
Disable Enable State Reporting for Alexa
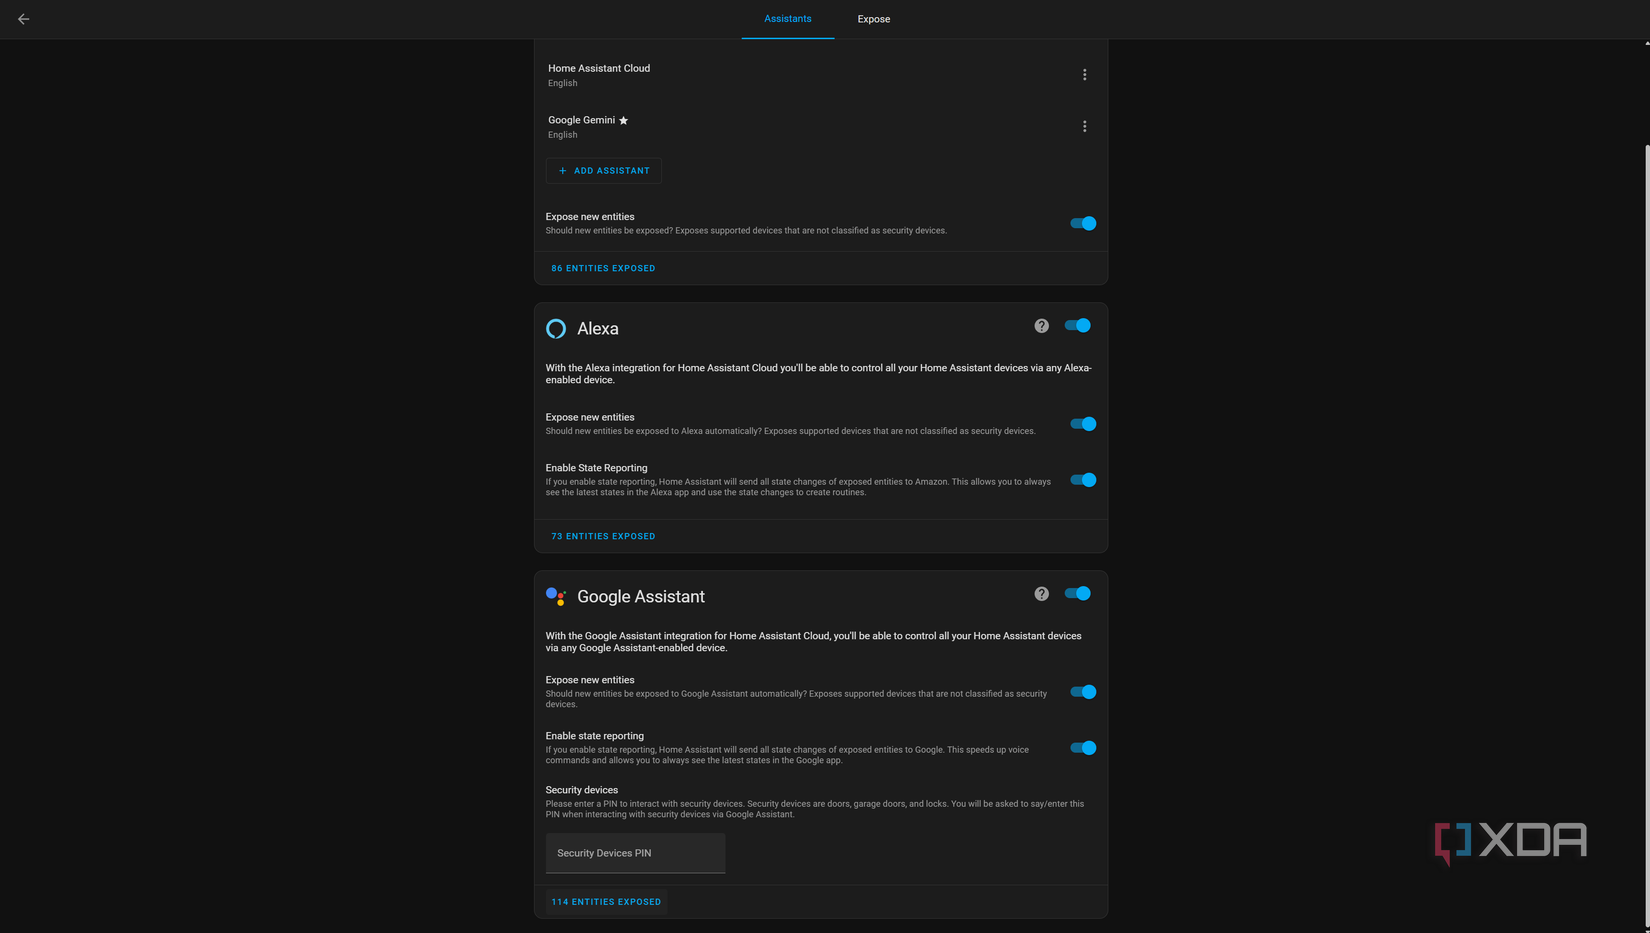(x=1083, y=480)
